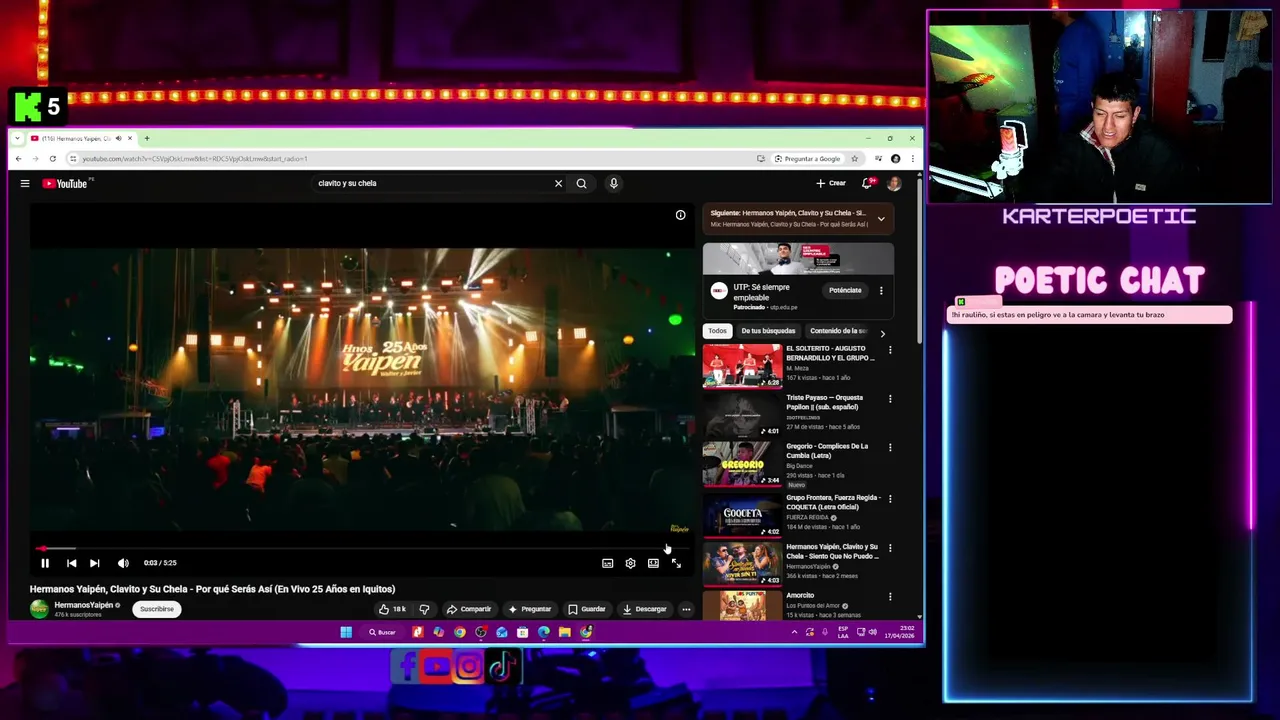Open options for Gregorio video

click(890, 448)
